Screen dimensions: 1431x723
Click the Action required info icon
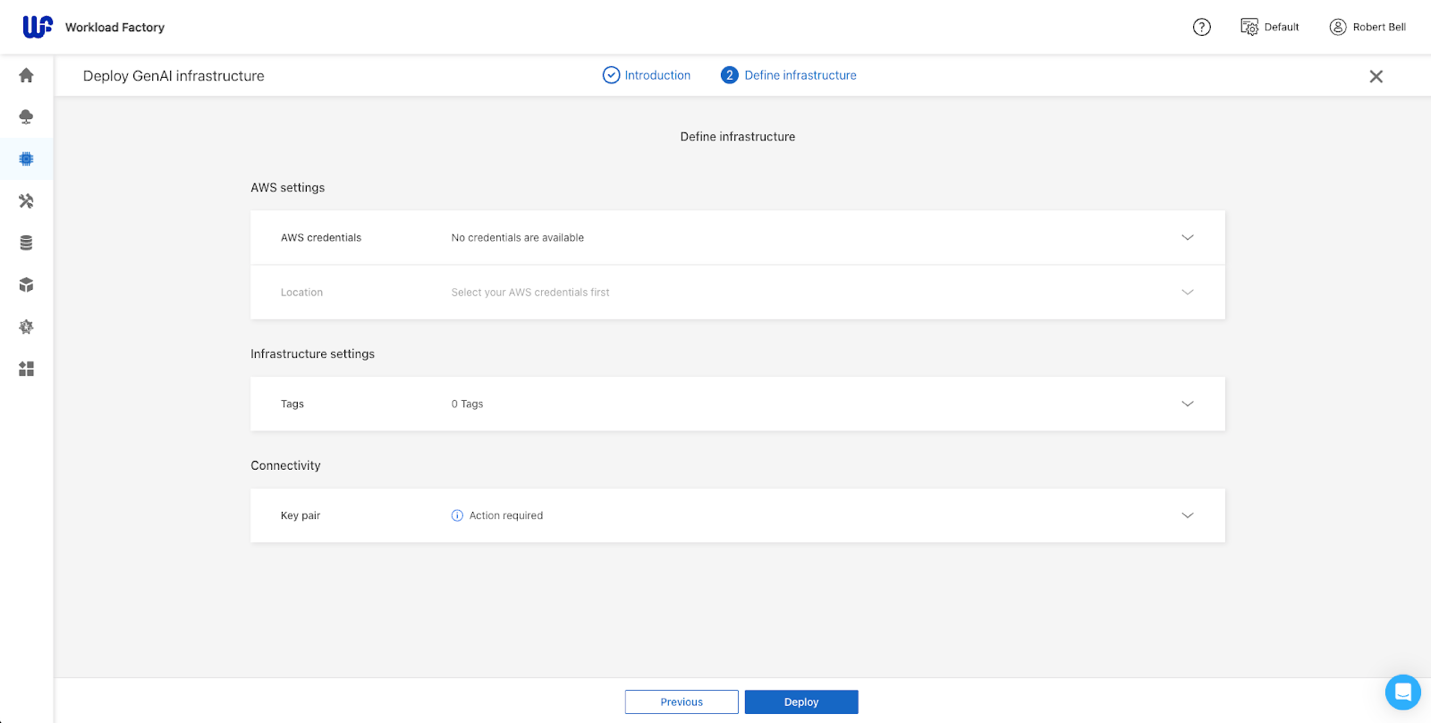coord(457,516)
